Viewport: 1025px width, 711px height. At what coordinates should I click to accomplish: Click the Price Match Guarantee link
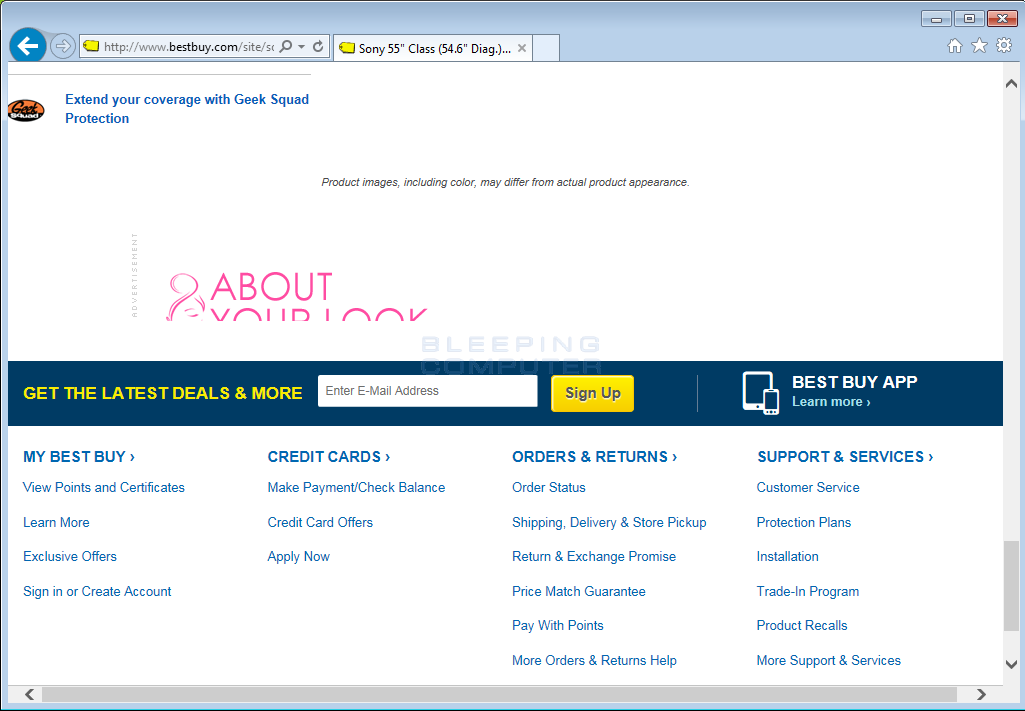pyautogui.click(x=579, y=591)
